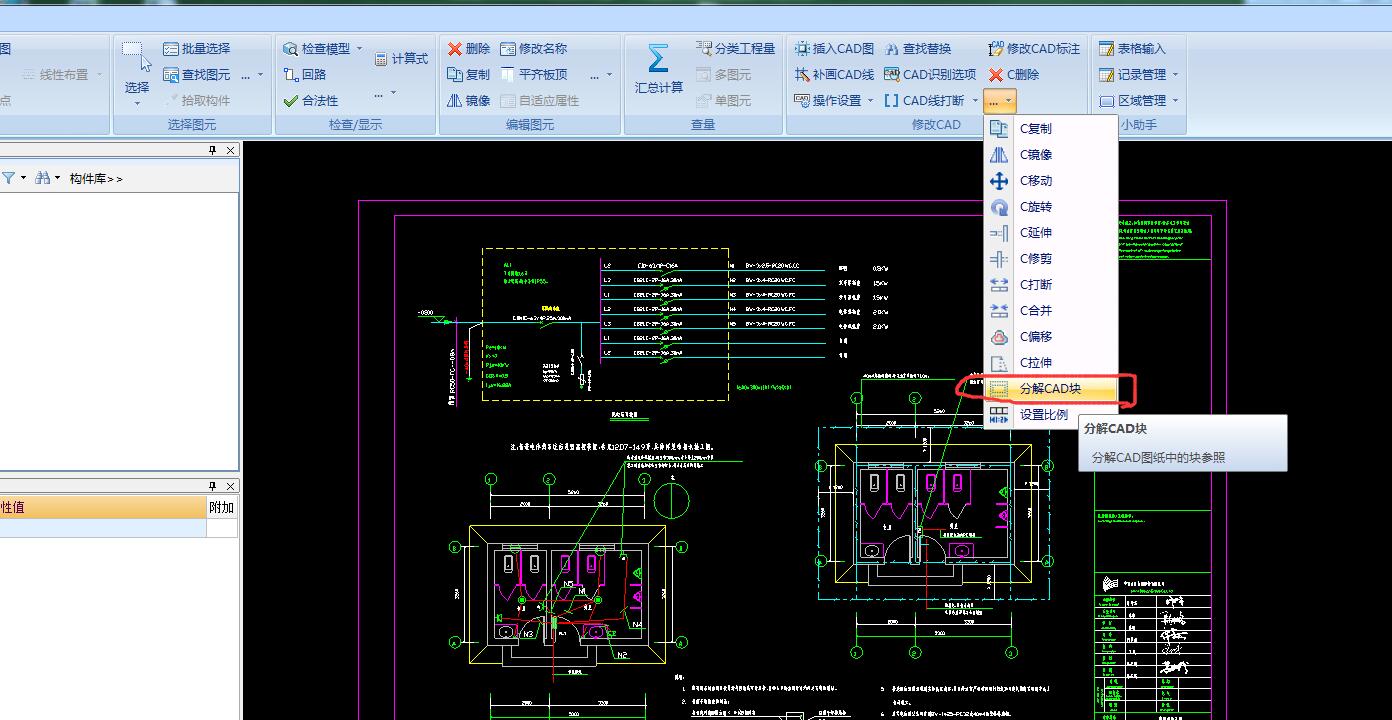
Task: Click the 附加 column header
Action: click(222, 507)
